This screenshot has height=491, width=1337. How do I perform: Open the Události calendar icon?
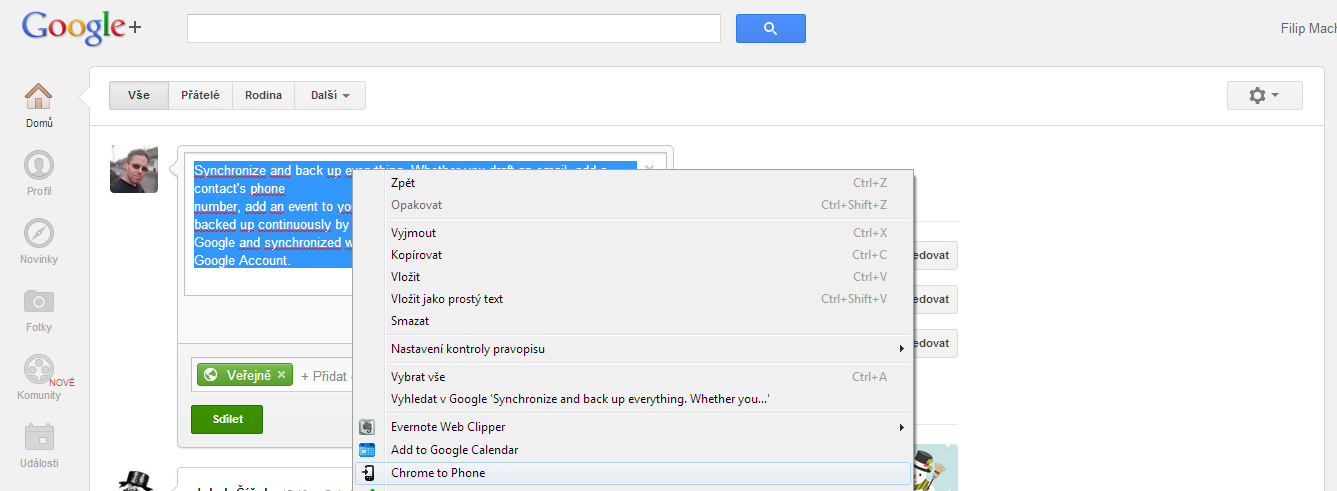coord(39,437)
